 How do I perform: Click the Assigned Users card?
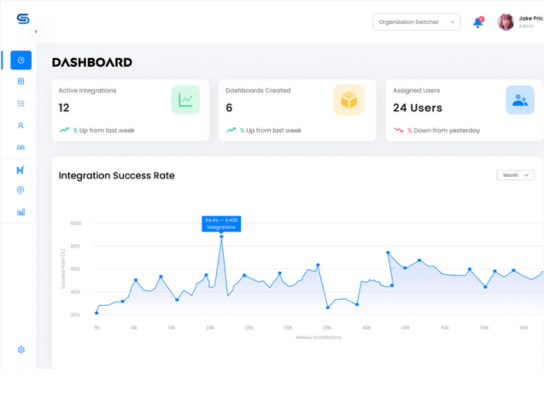pyautogui.click(x=465, y=110)
